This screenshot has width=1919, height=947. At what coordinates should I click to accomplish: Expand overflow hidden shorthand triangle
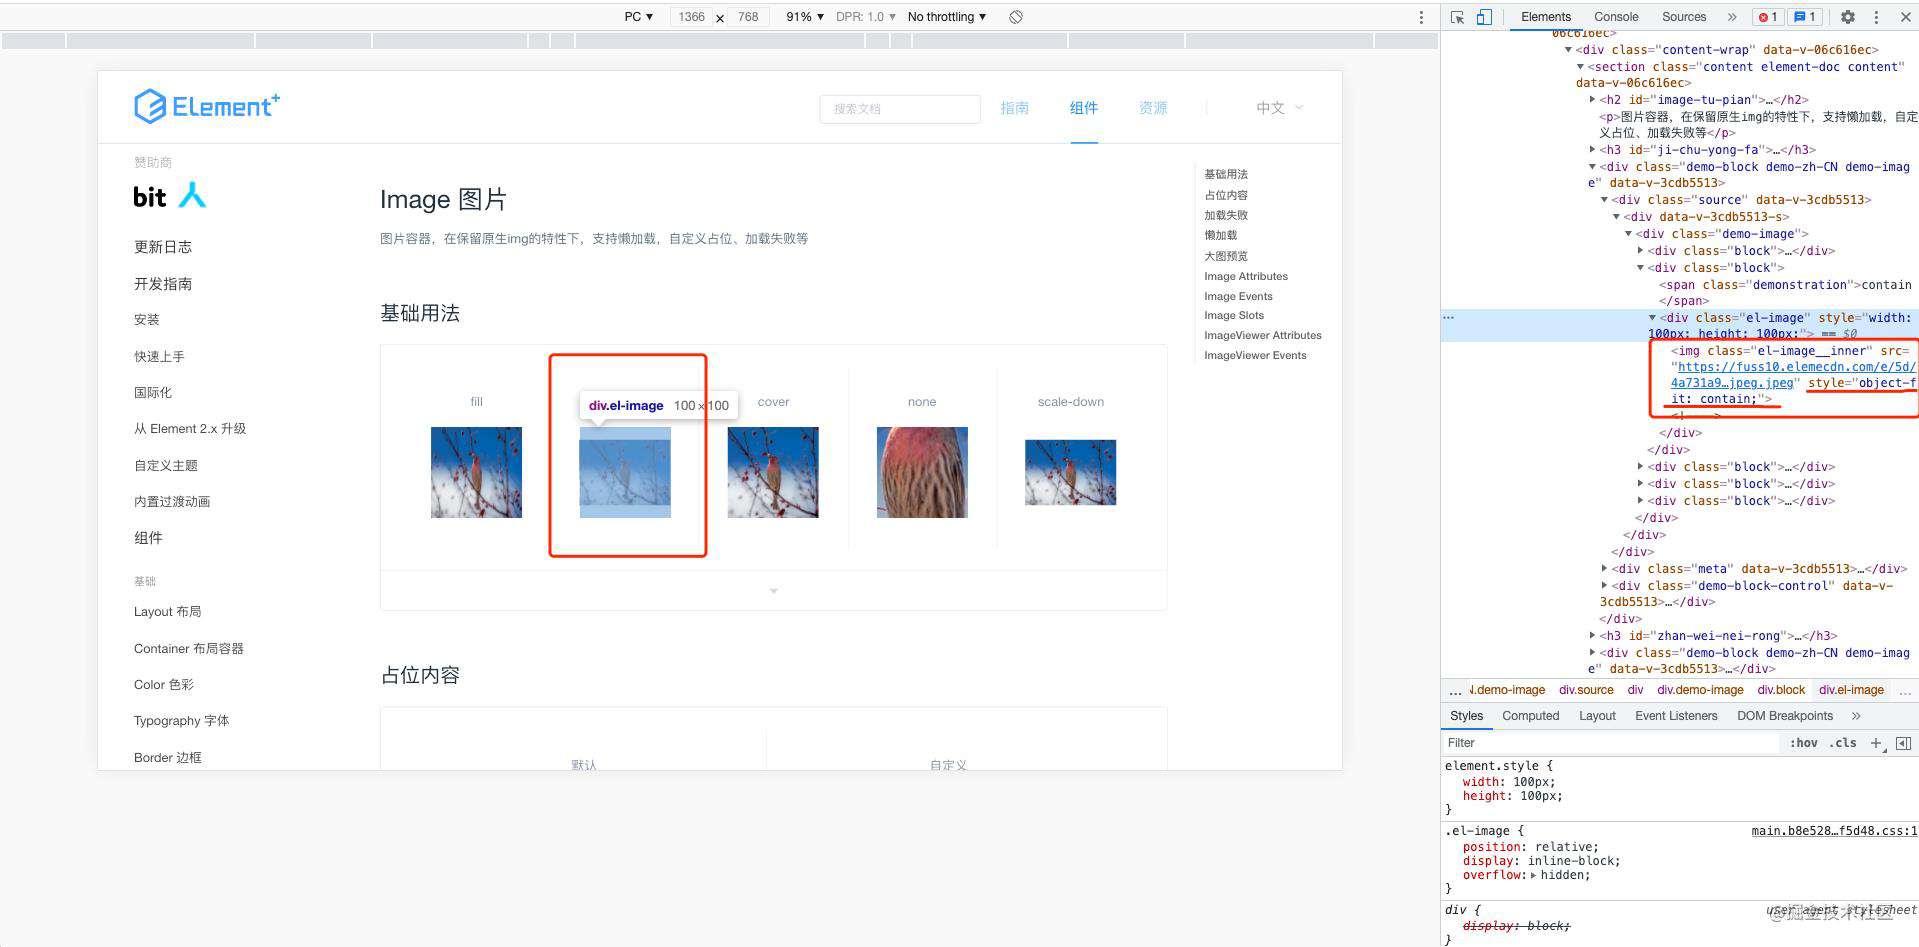tap(1534, 875)
